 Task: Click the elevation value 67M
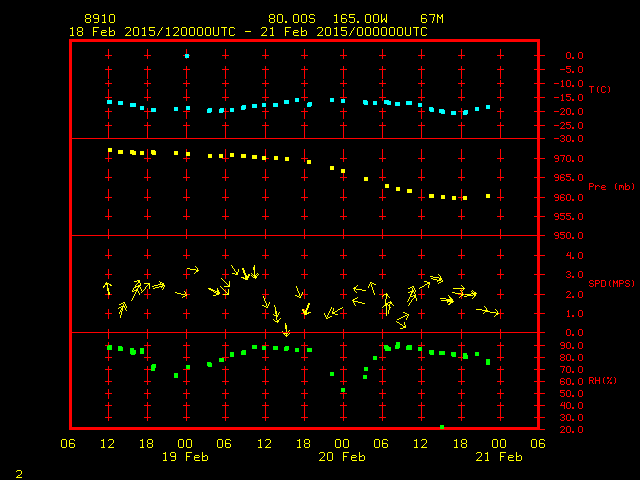pyautogui.click(x=432, y=19)
